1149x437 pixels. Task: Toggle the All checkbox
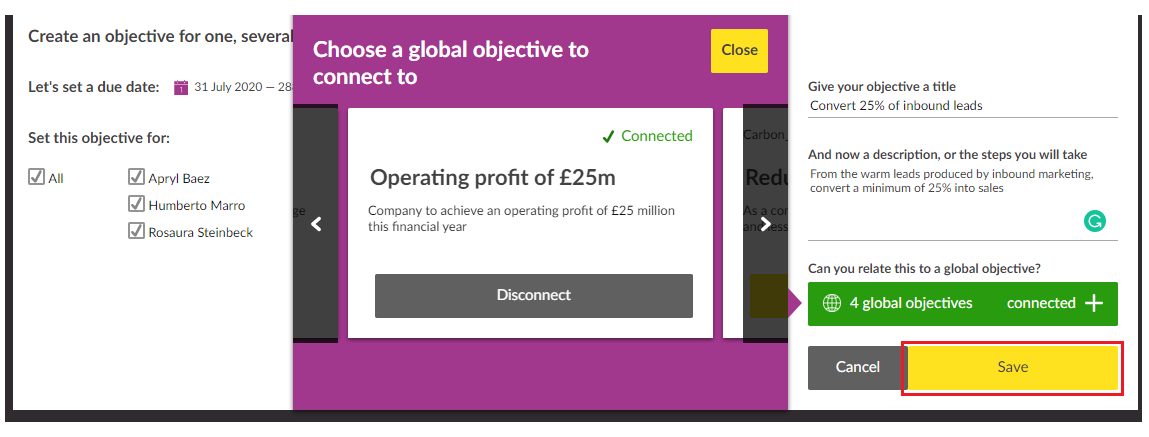[x=36, y=178]
